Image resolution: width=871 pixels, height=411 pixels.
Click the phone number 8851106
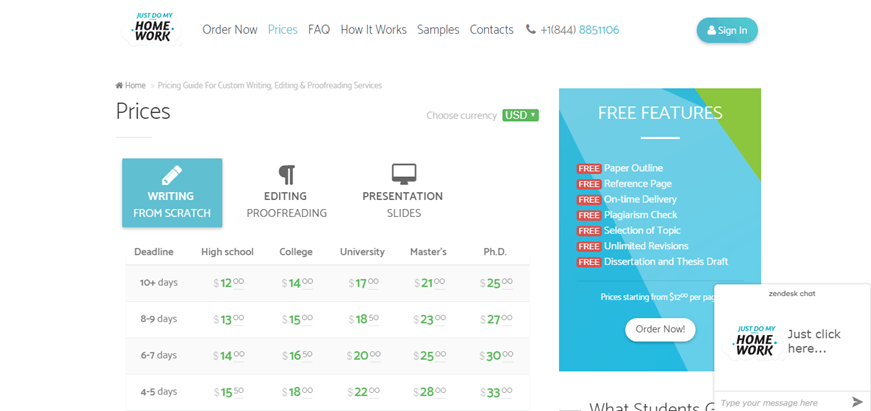[x=599, y=29]
